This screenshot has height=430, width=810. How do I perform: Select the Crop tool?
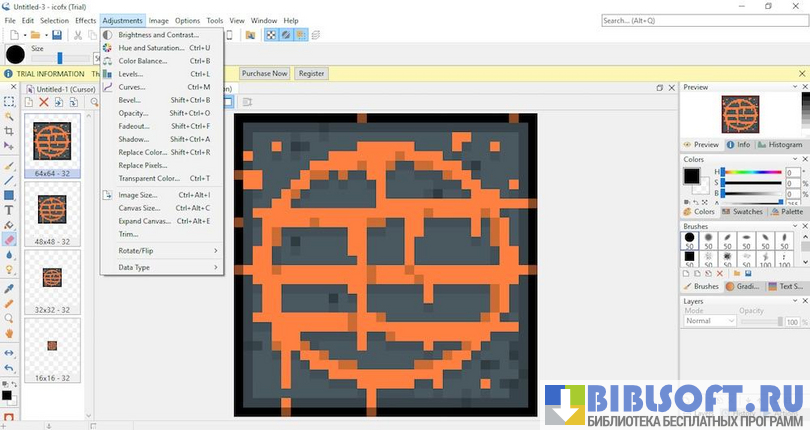point(9,131)
